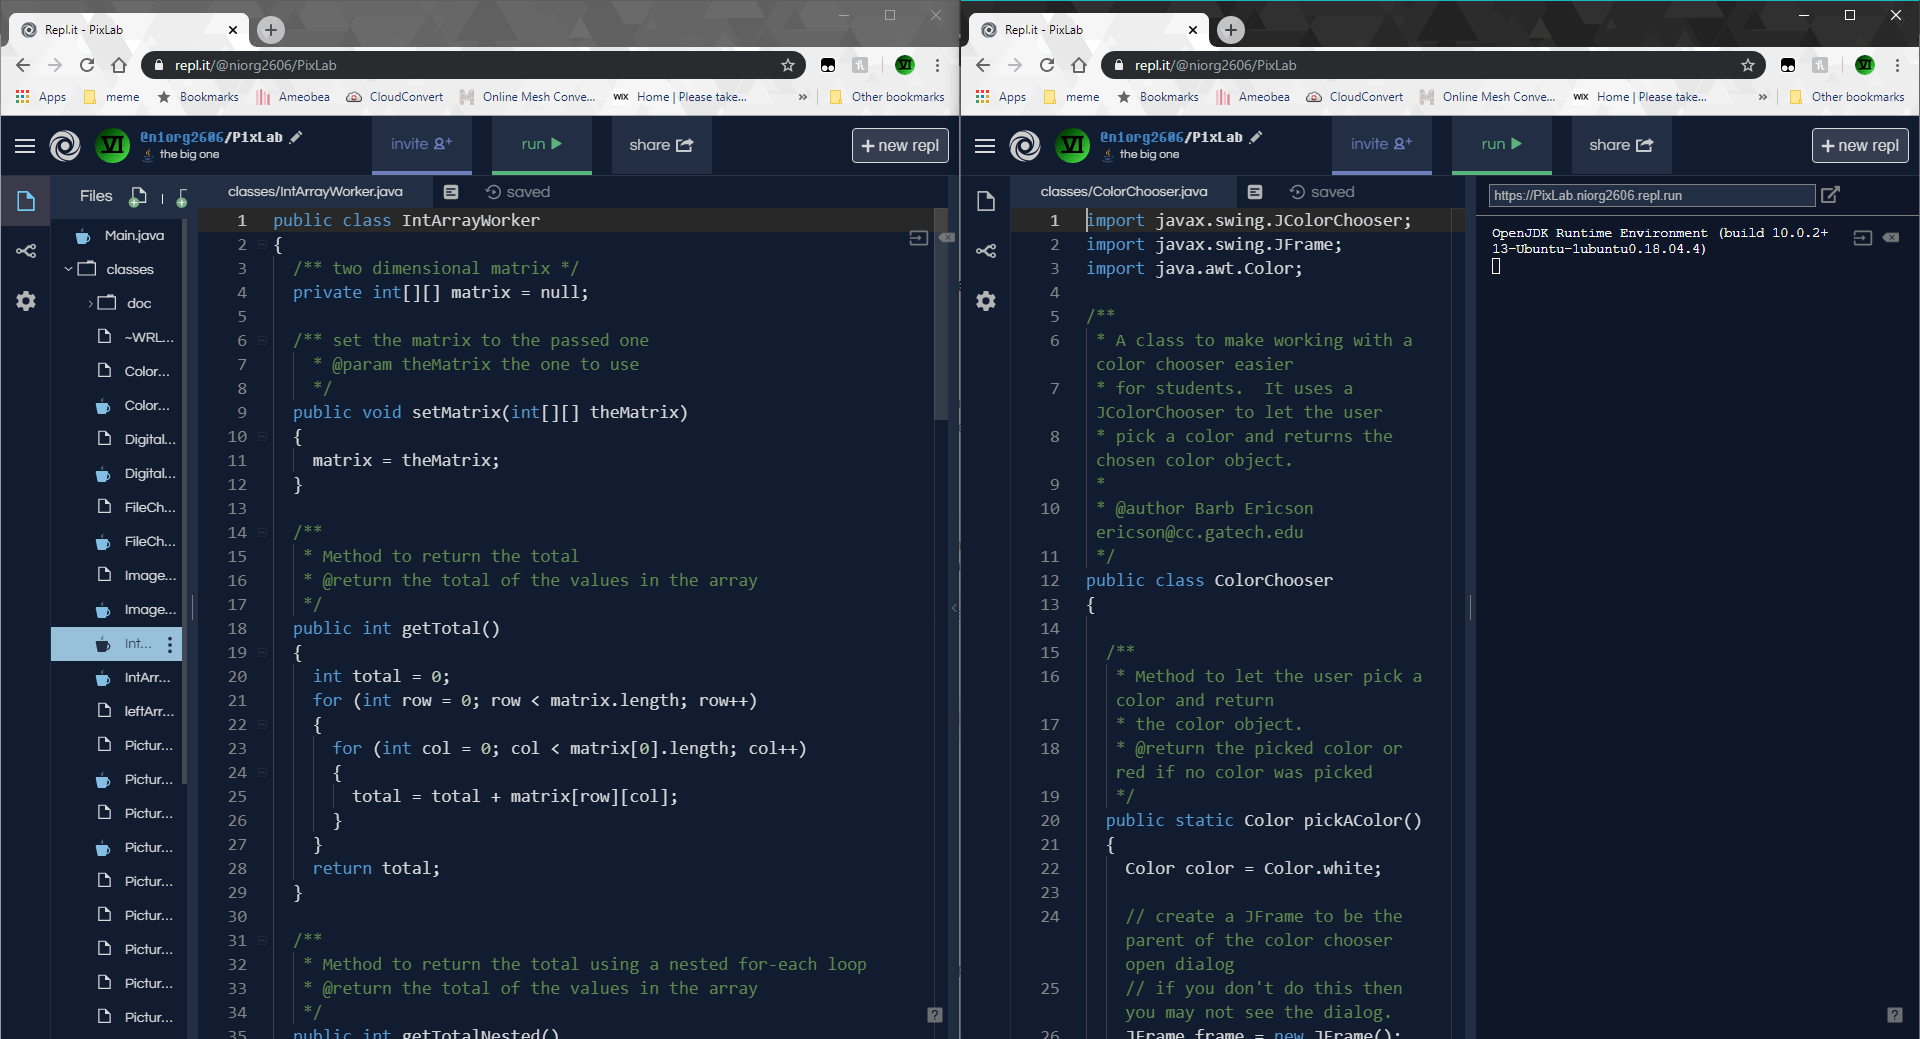Image resolution: width=1920 pixels, height=1039 pixels.
Task: Open the three-dot menu on the selected Int... file
Action: 170,645
